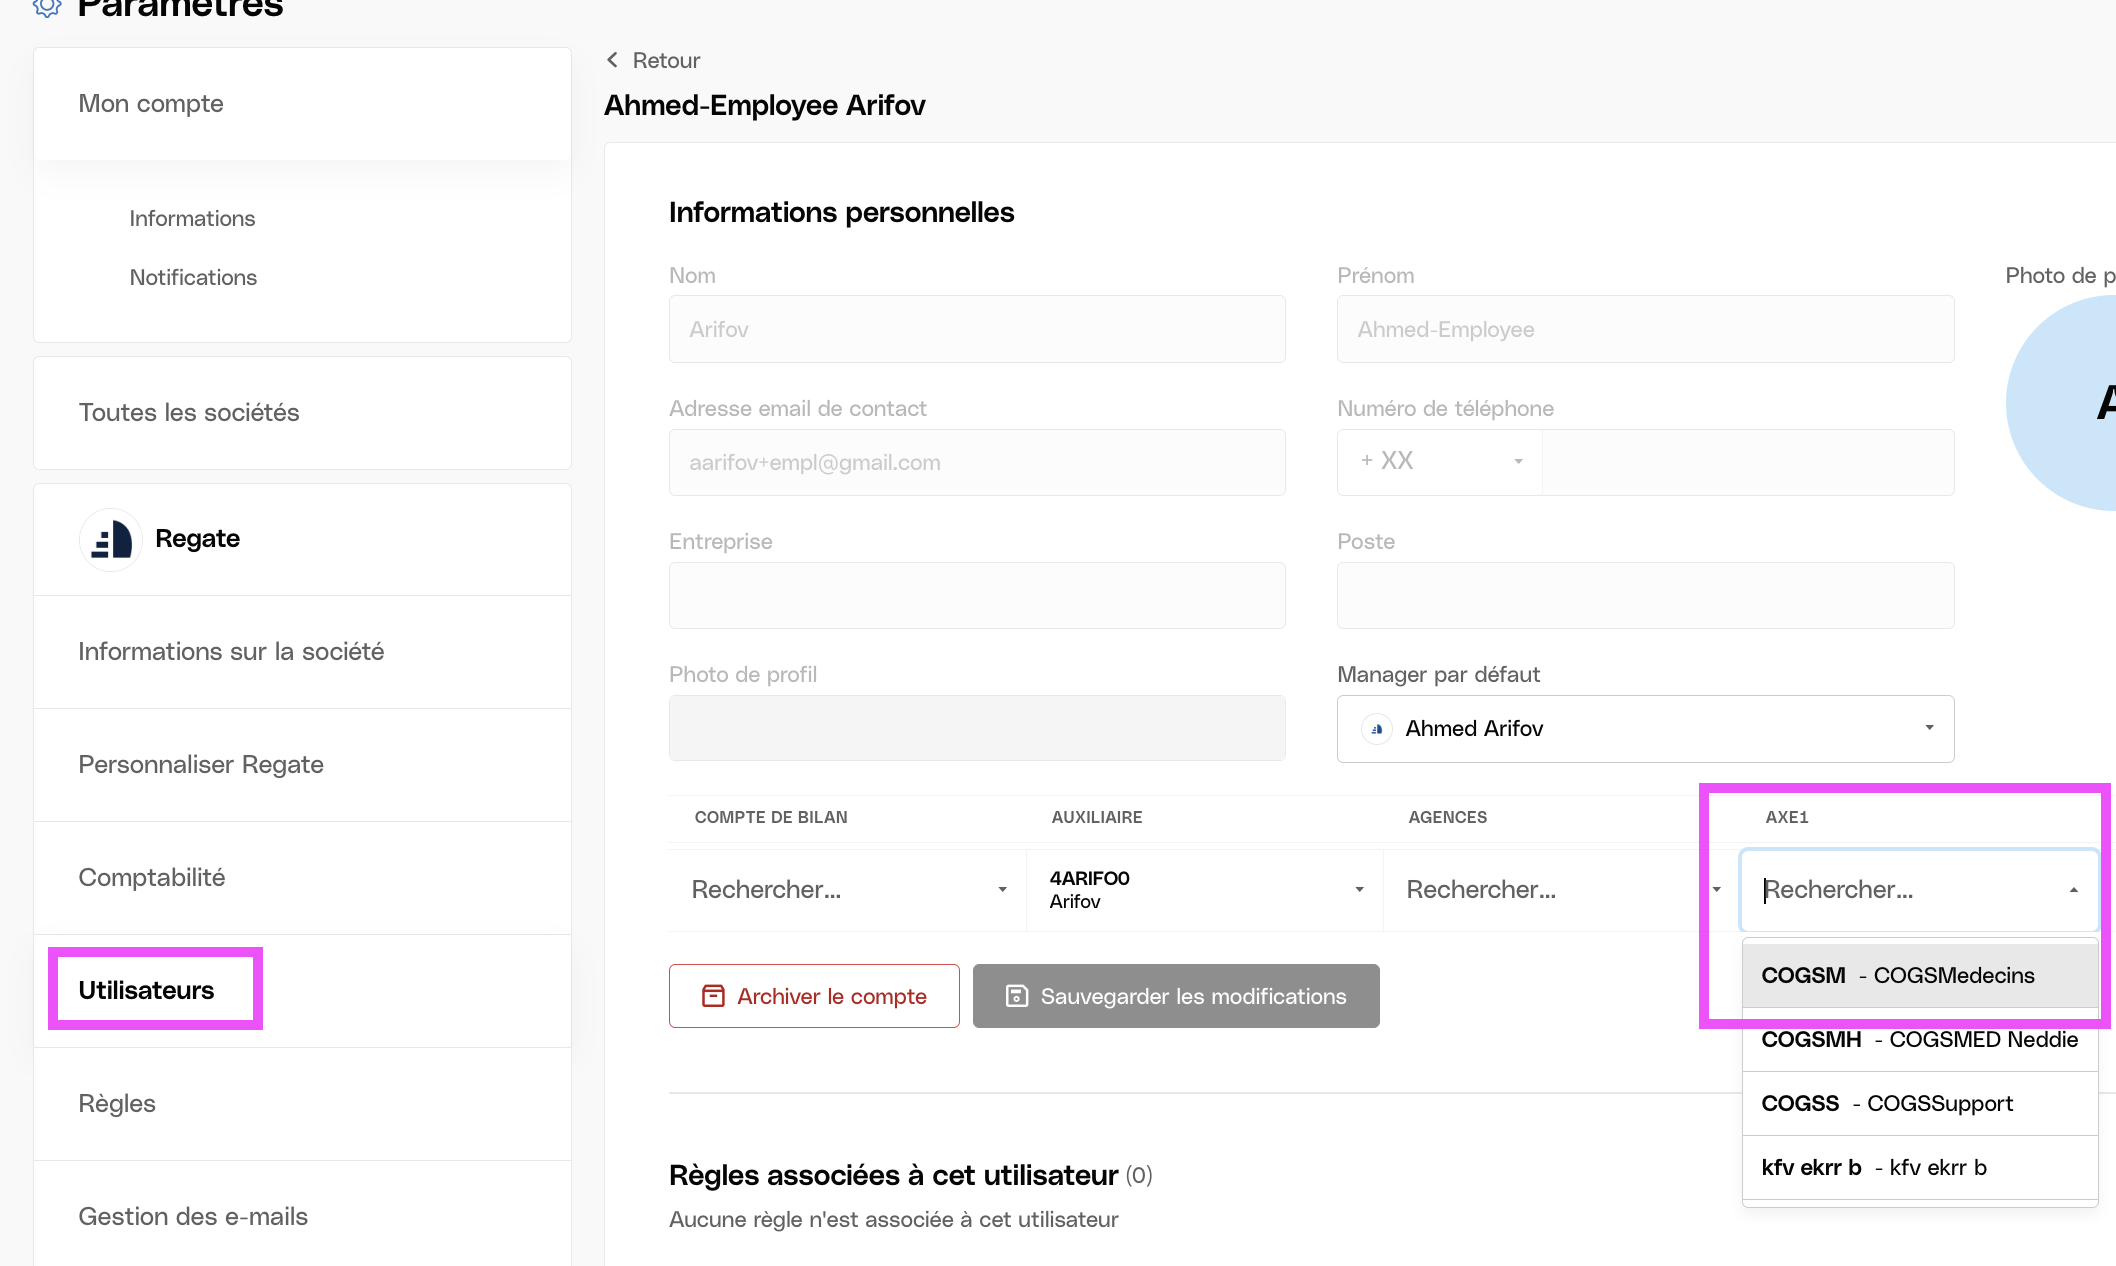Open the Manager par défaut dropdown
The width and height of the screenshot is (2116, 1266).
(x=1645, y=729)
